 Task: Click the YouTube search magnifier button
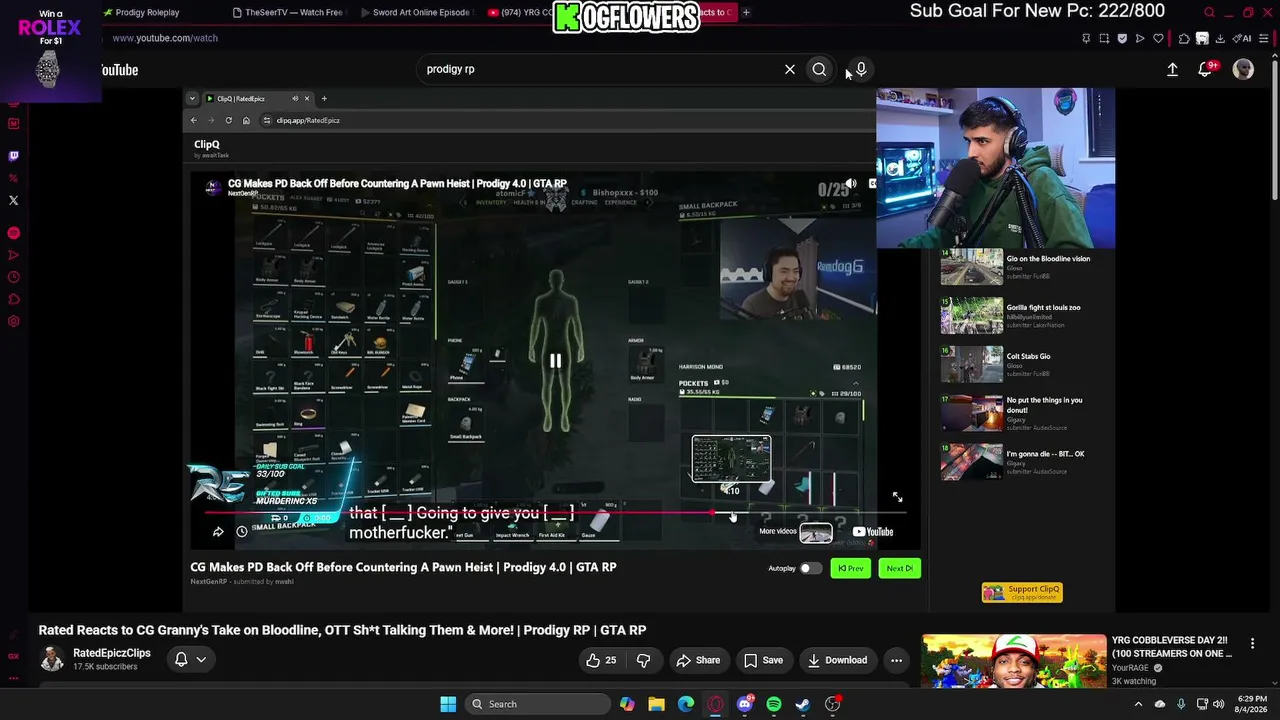819,69
